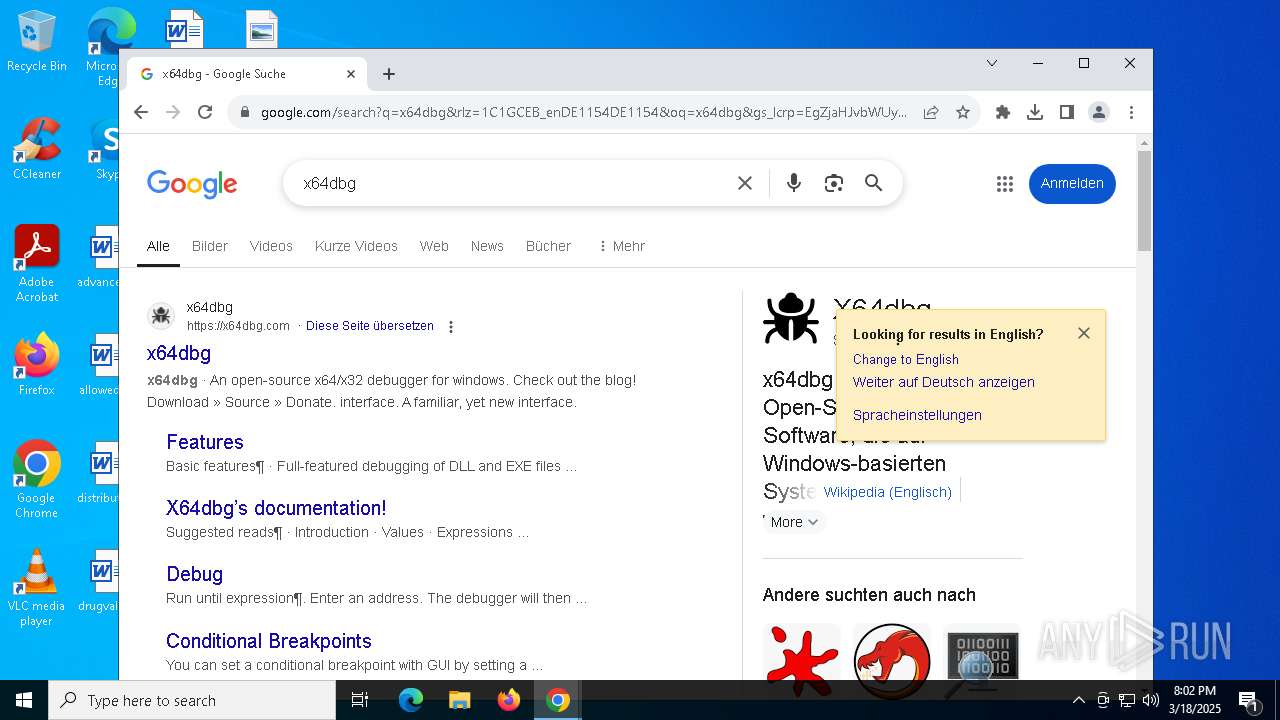Switch to the Bilder tab

click(x=210, y=246)
